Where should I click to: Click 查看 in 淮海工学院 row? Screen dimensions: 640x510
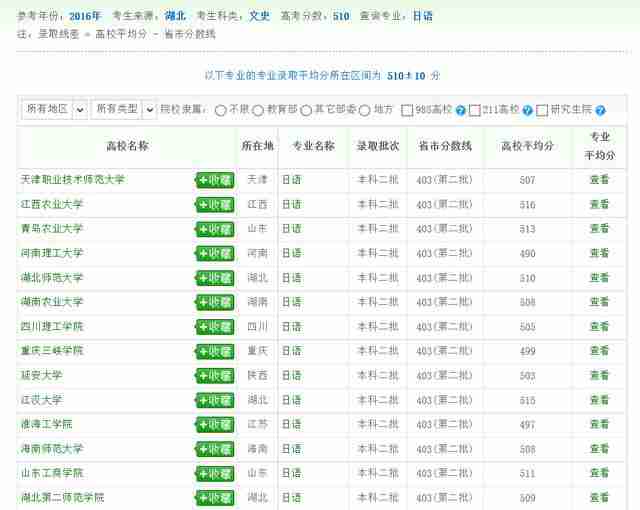tap(599, 424)
